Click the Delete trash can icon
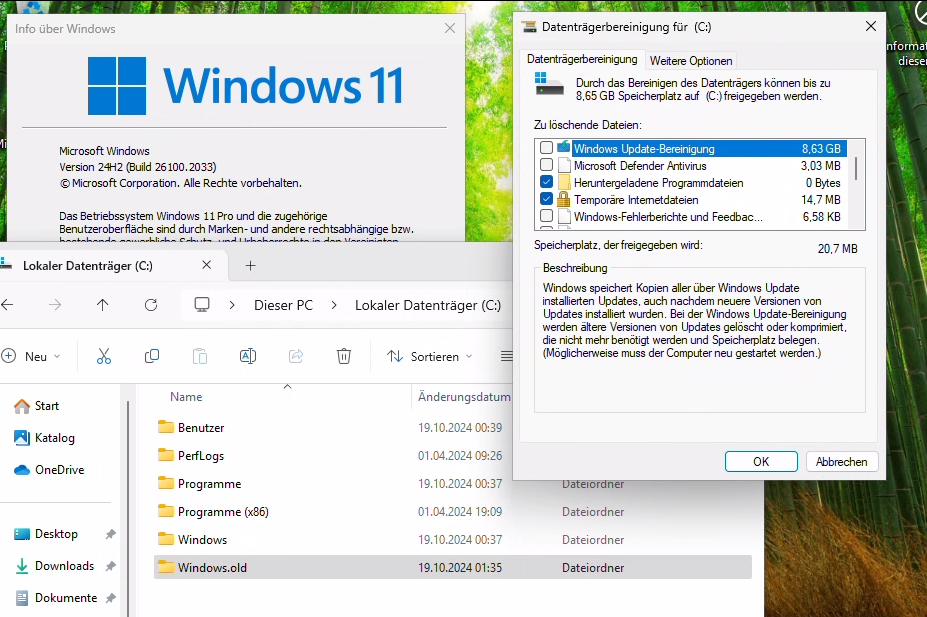The height and width of the screenshot is (617, 927). point(343,356)
